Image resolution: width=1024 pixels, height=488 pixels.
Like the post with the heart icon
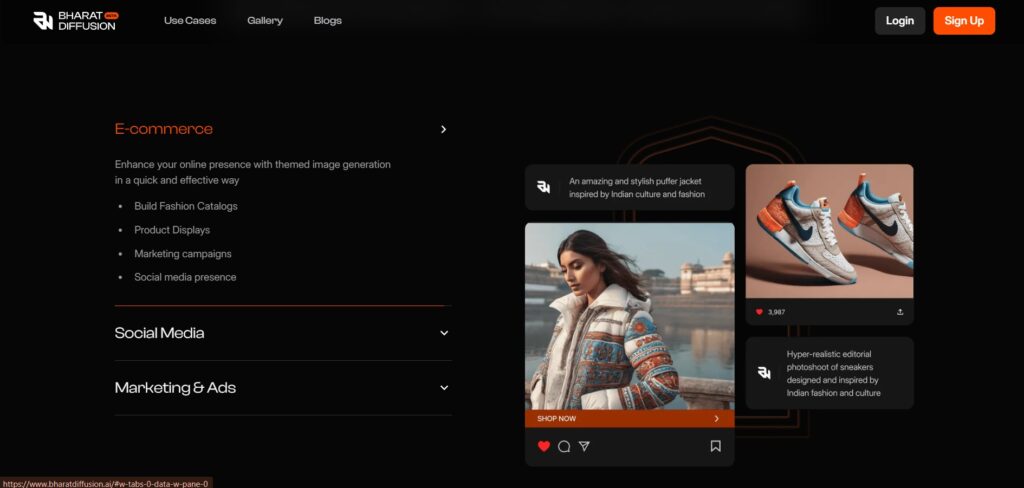(544, 446)
